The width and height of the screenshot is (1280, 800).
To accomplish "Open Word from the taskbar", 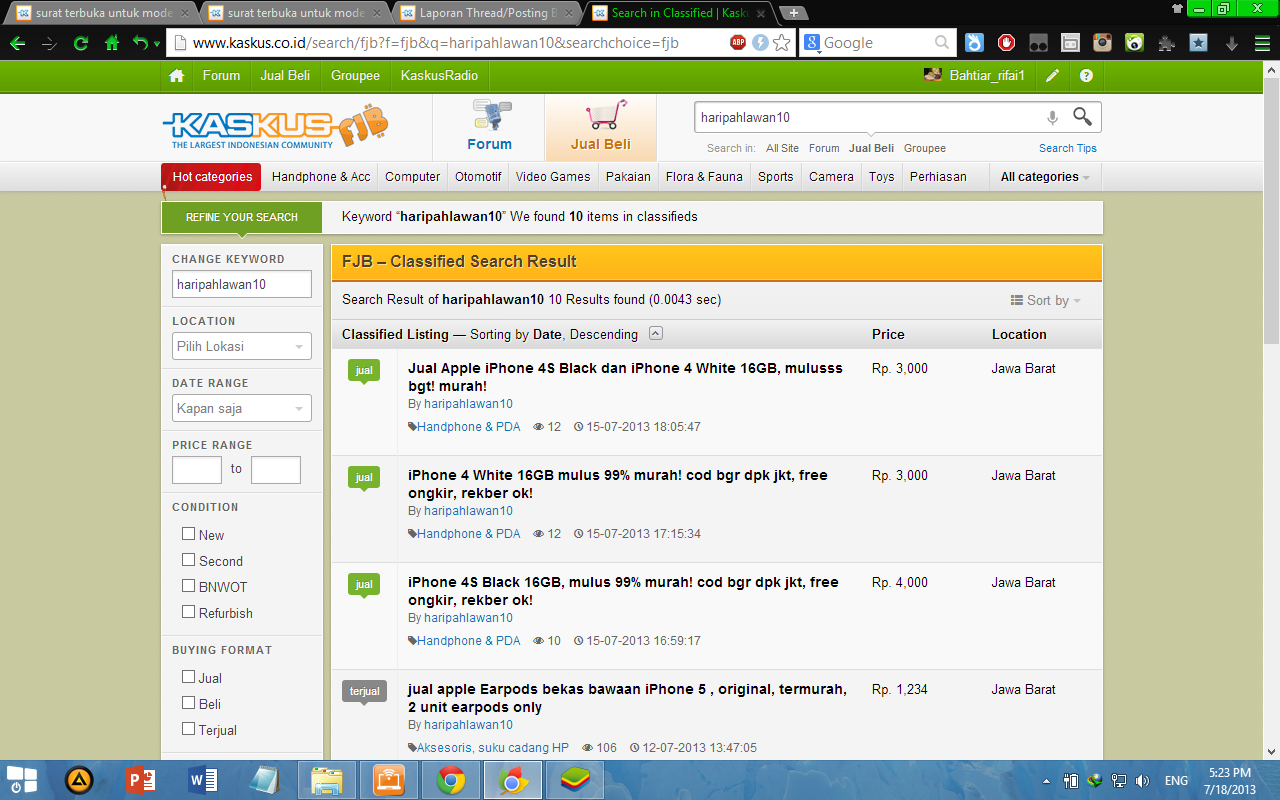I will click(203, 779).
